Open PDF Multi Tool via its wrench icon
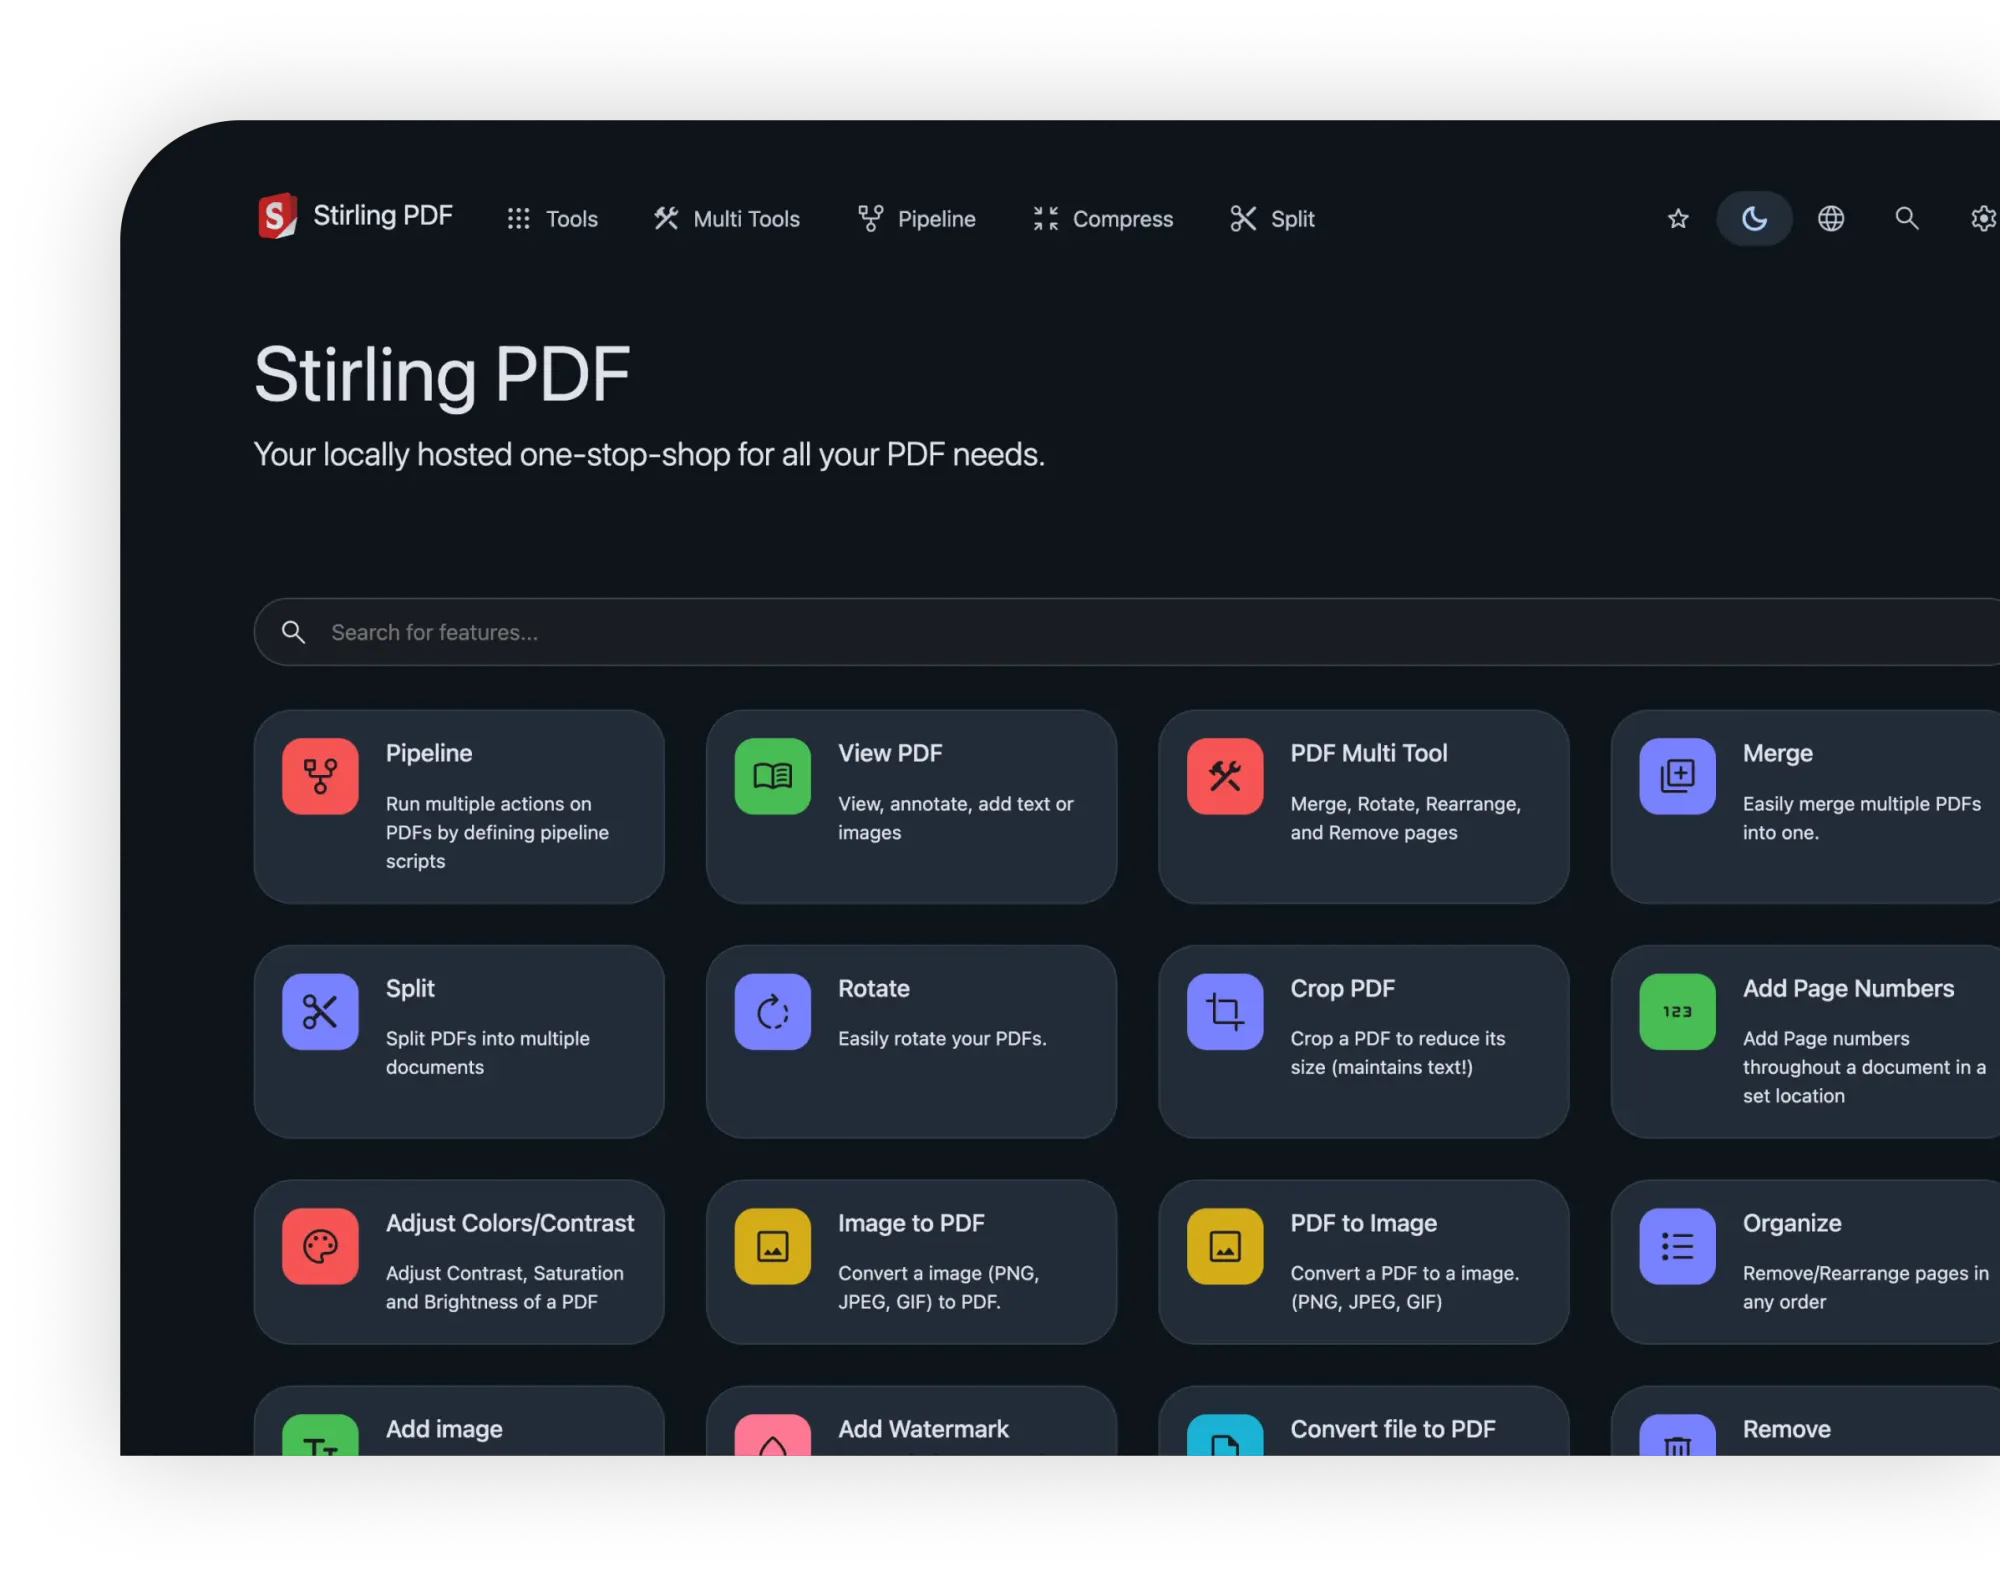Viewport: 2000px width, 1576px height. point(1224,777)
